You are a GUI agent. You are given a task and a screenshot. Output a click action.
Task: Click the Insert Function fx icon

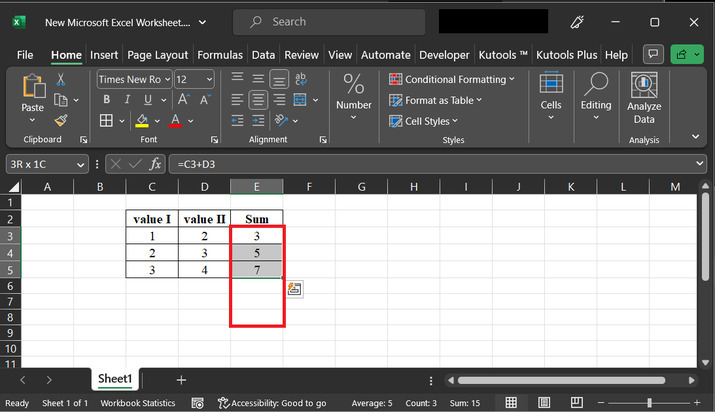click(x=155, y=164)
